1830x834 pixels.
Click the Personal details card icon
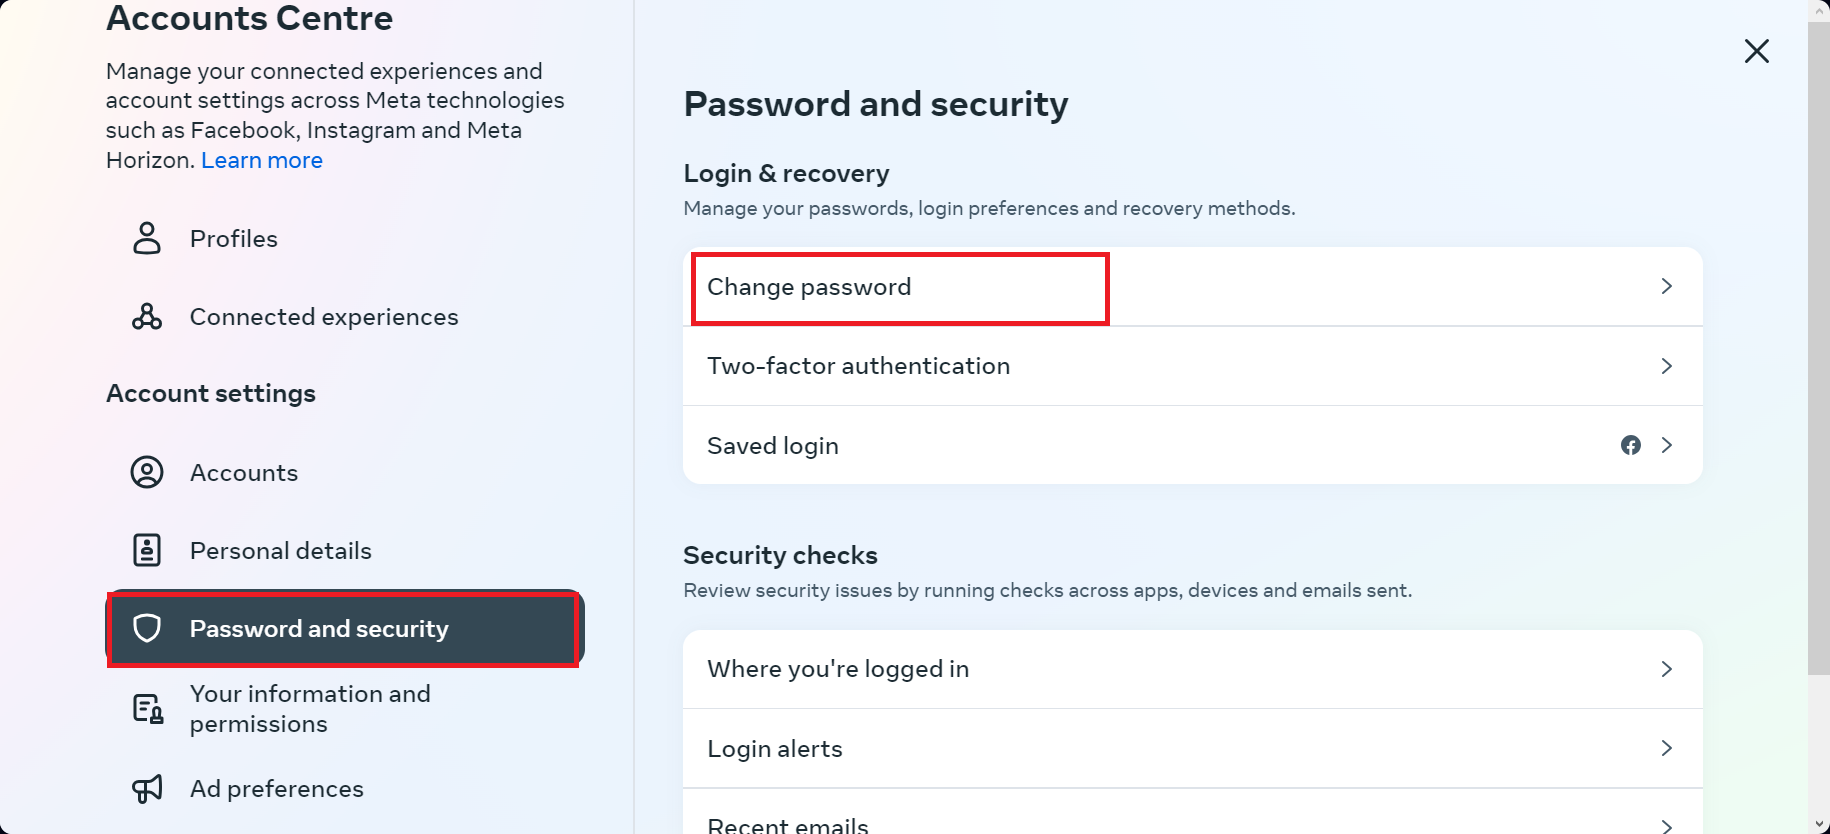coord(147,549)
